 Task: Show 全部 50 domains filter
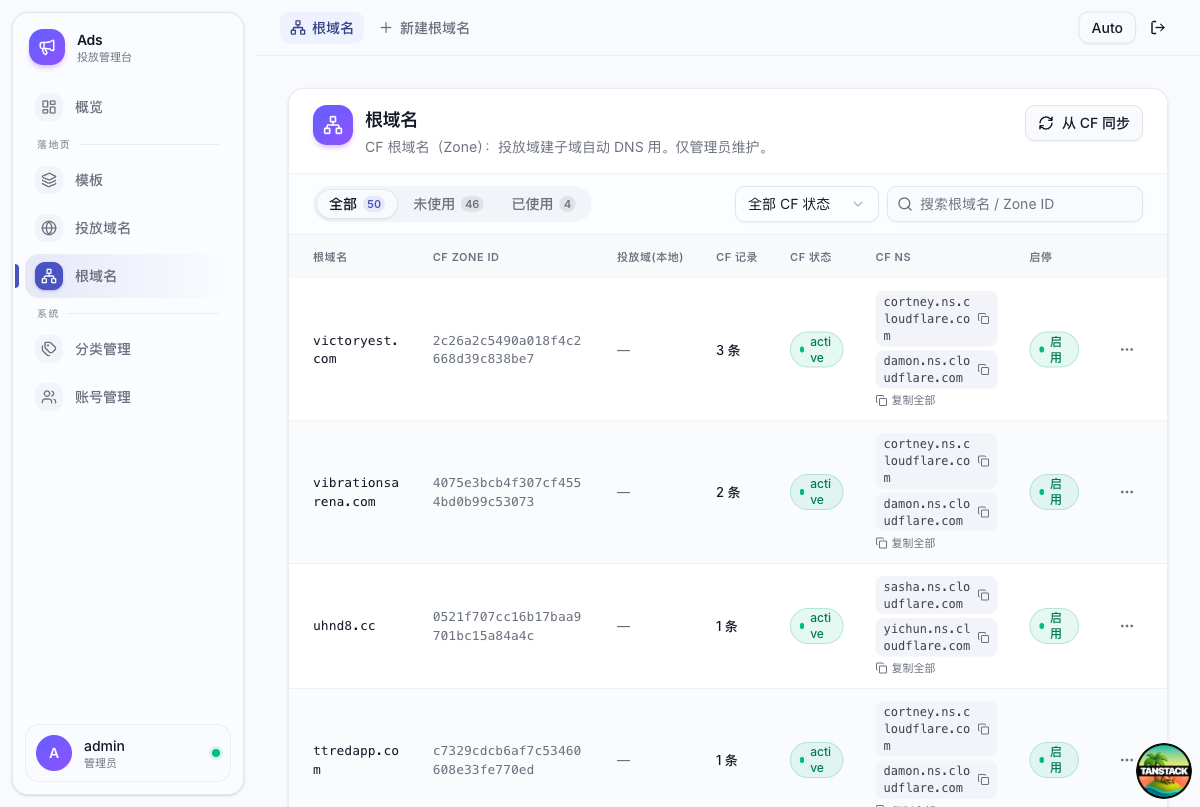click(x=357, y=204)
